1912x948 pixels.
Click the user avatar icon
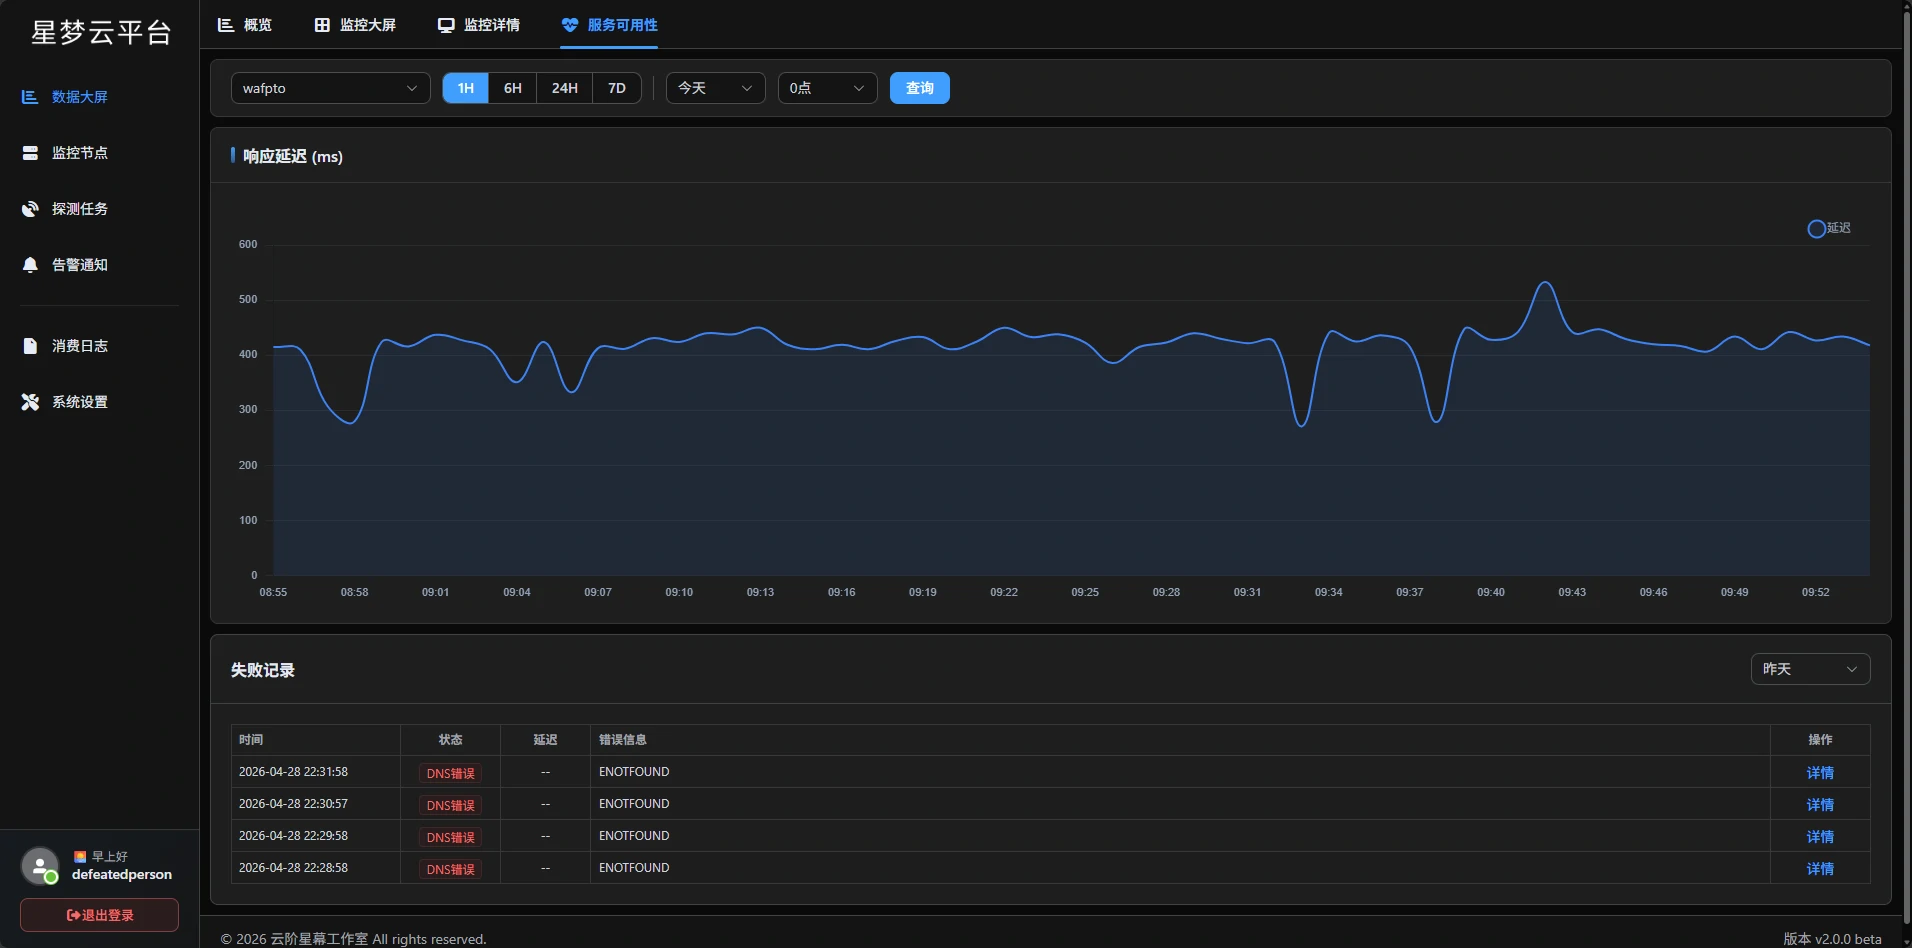point(40,866)
